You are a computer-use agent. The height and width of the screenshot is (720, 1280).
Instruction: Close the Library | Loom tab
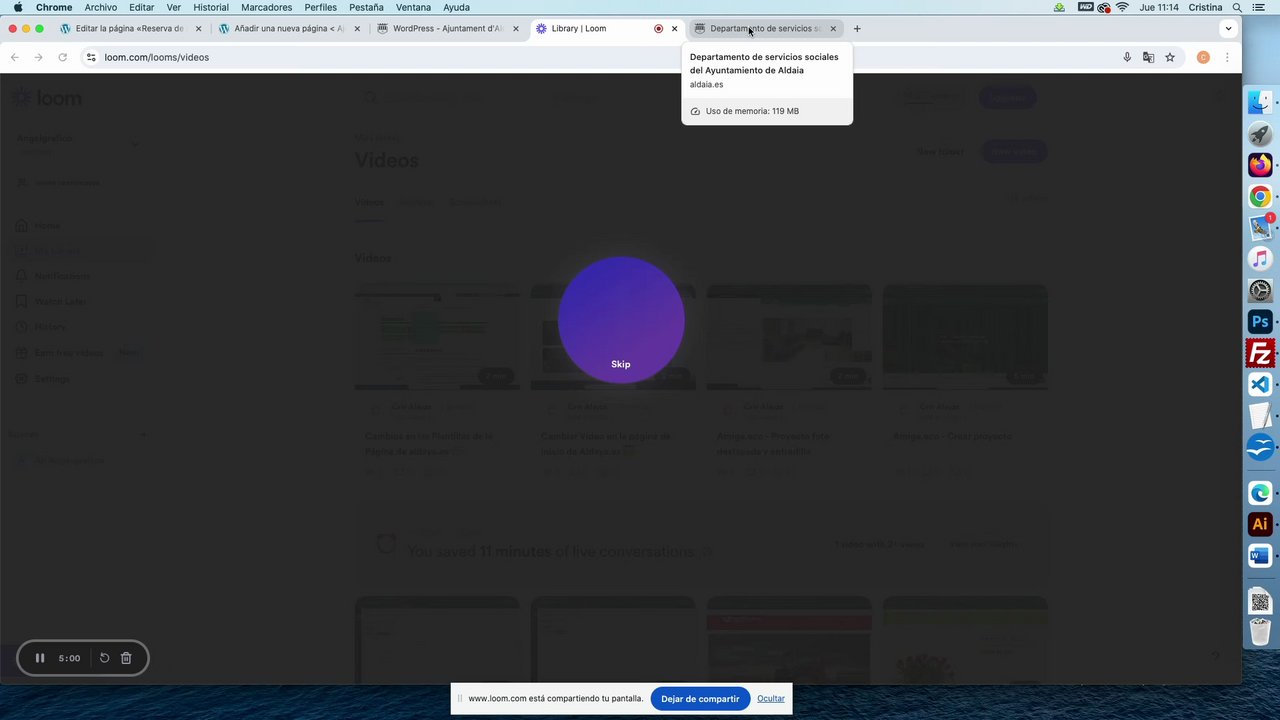click(x=674, y=29)
